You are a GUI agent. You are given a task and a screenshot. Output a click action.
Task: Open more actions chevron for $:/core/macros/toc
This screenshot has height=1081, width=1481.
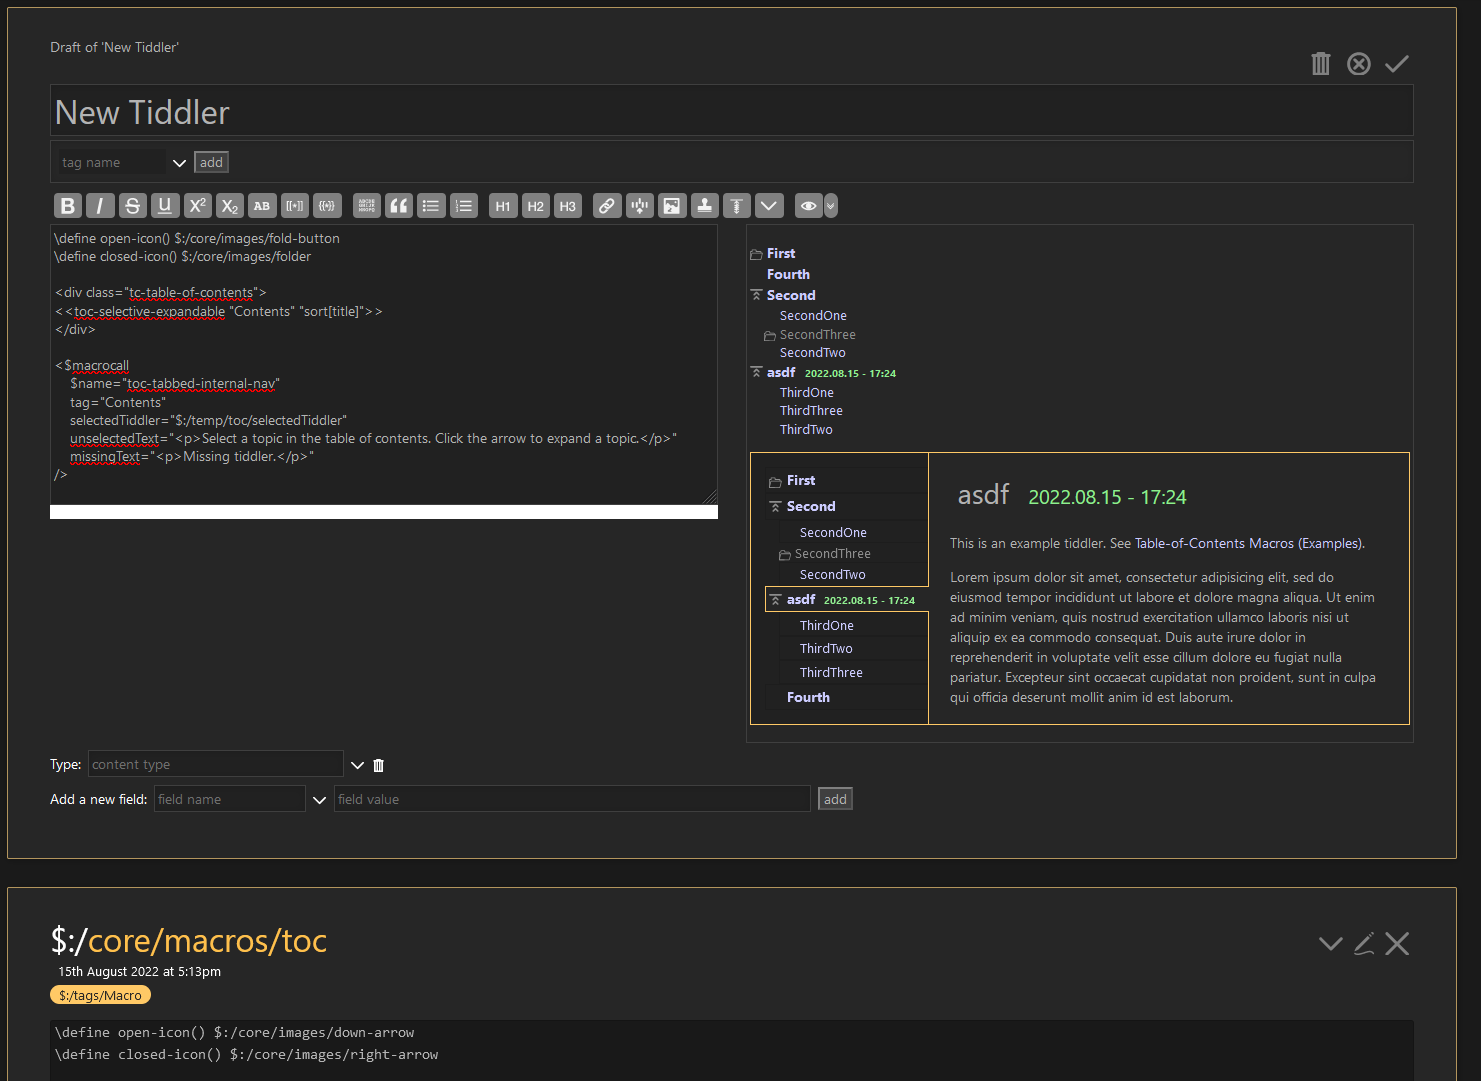tap(1330, 943)
